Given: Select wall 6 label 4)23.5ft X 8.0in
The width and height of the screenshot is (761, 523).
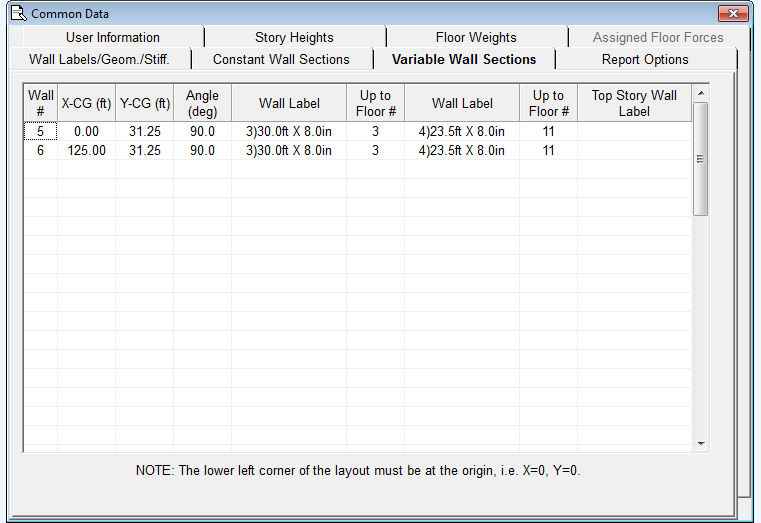Looking at the screenshot, I should point(462,151).
